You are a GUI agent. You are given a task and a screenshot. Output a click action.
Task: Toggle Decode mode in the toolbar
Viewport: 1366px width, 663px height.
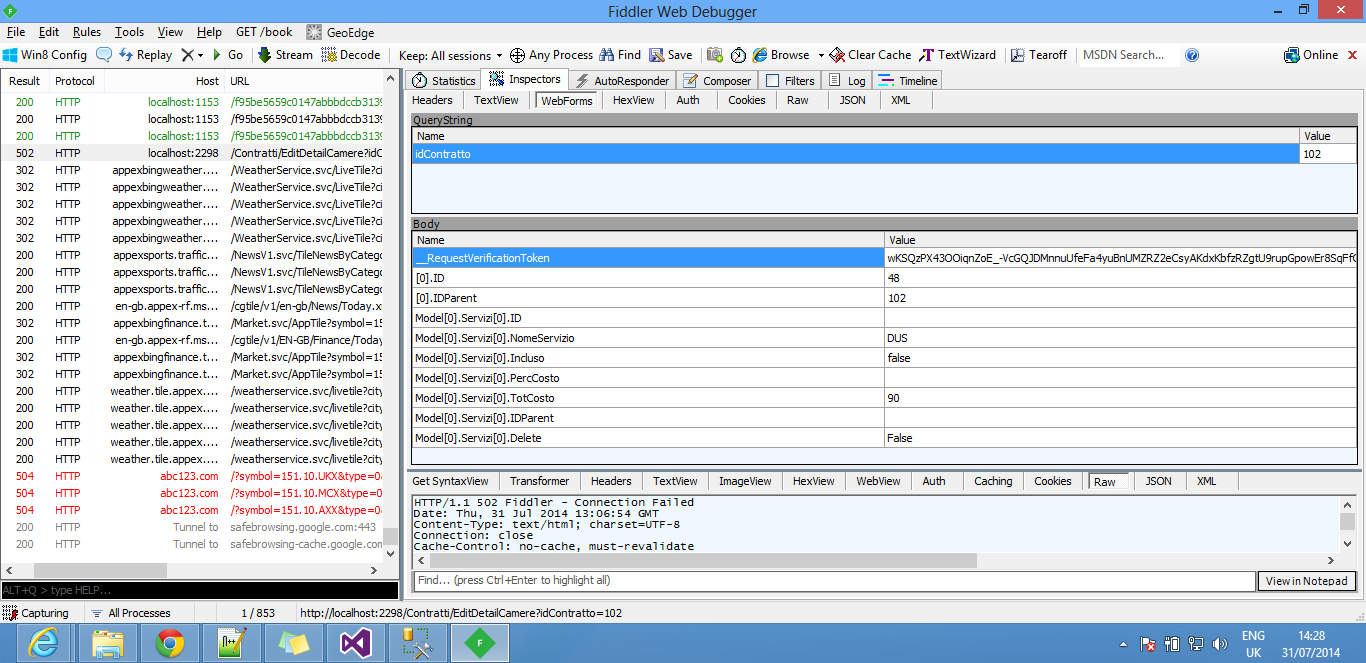coord(351,55)
